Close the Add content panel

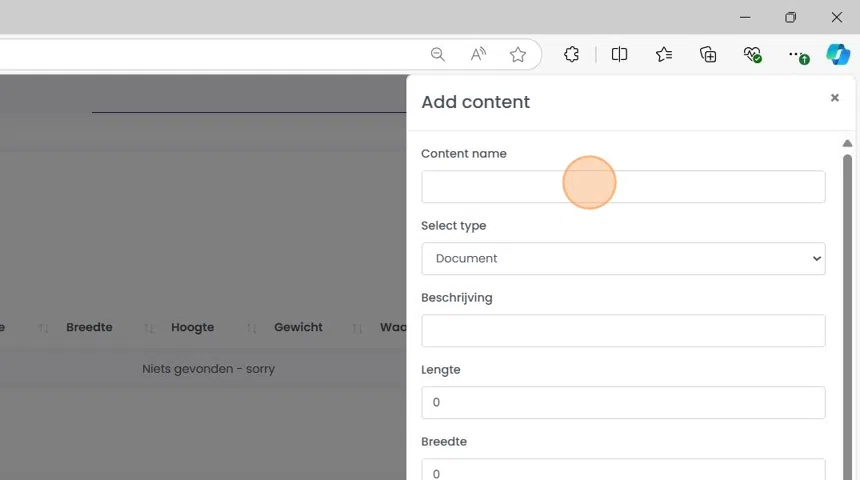835,98
